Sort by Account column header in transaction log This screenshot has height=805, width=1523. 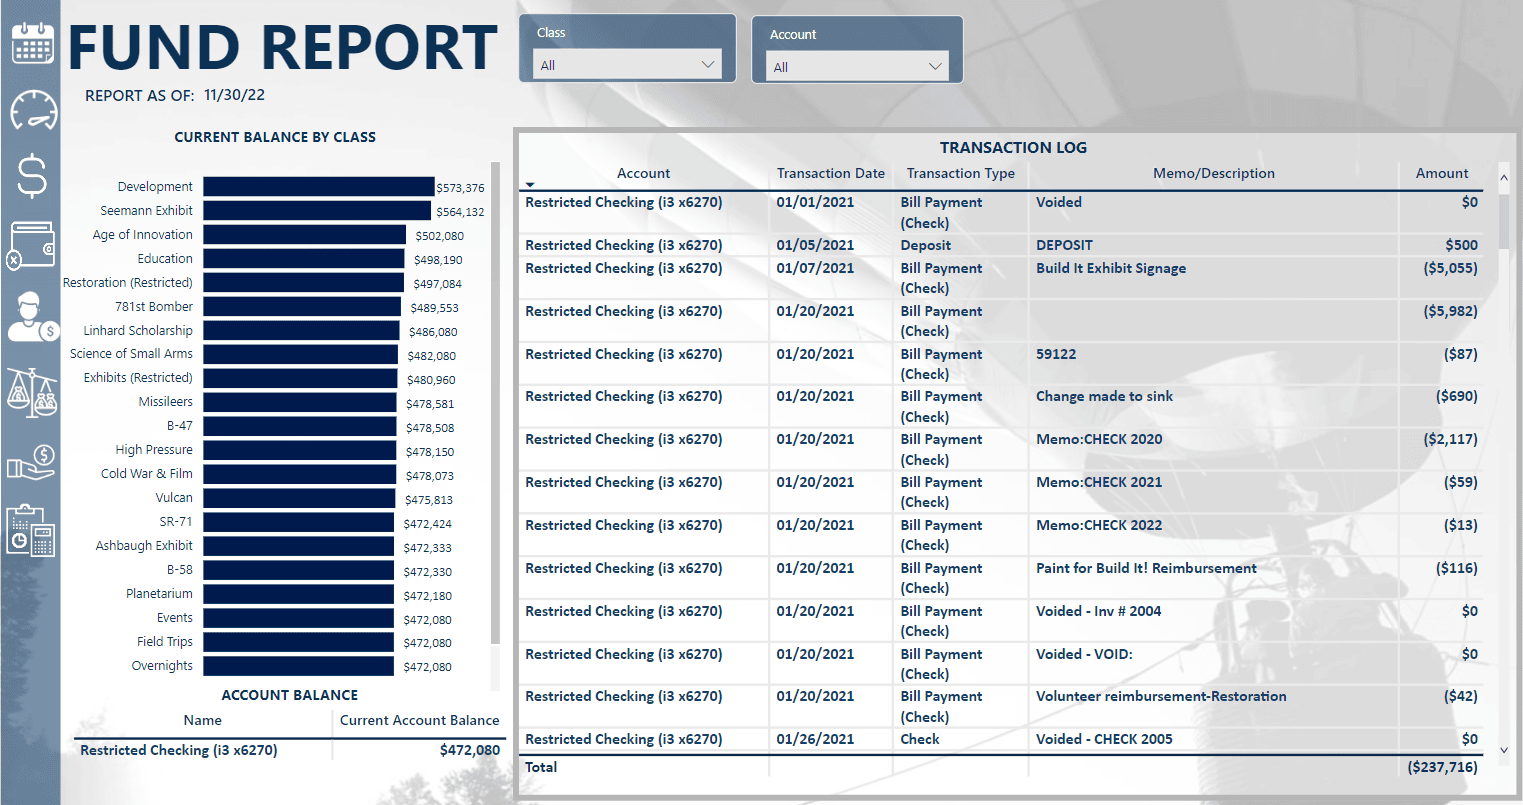(643, 173)
